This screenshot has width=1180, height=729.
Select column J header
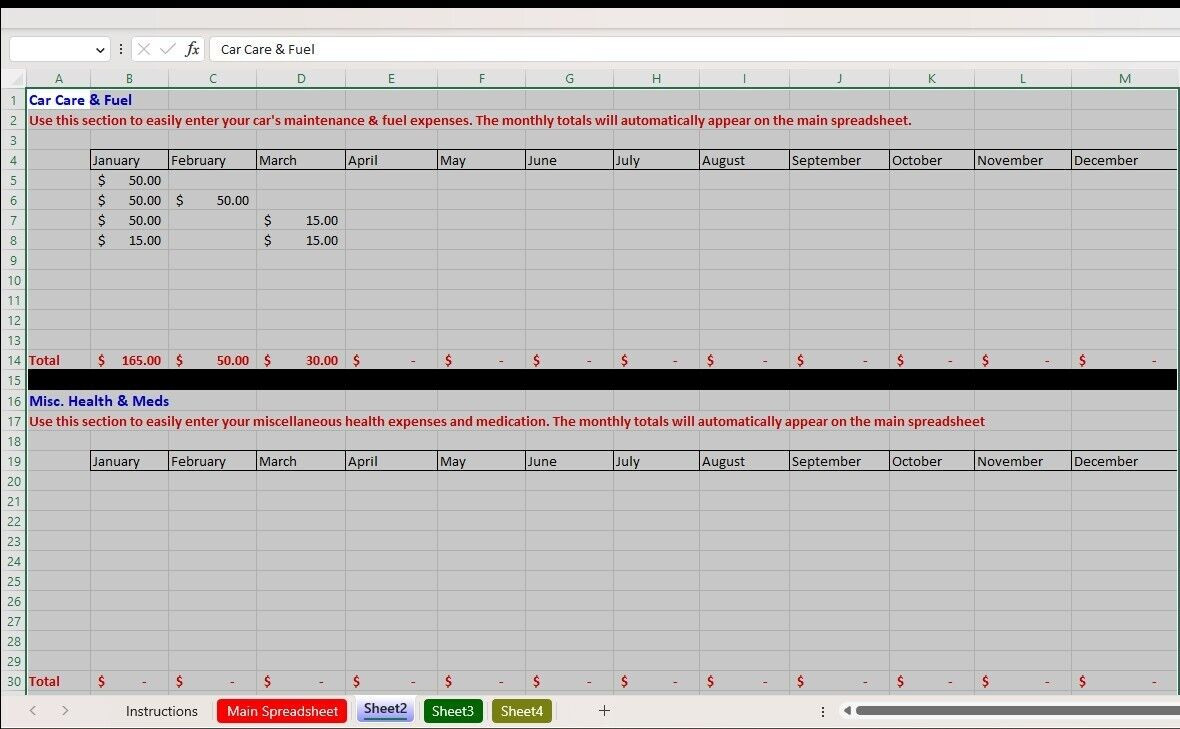[x=839, y=78]
